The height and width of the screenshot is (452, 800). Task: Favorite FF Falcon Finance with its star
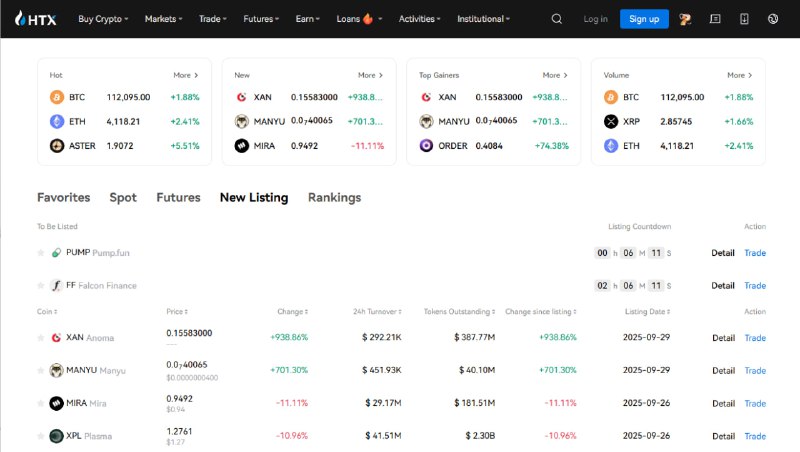click(41, 285)
